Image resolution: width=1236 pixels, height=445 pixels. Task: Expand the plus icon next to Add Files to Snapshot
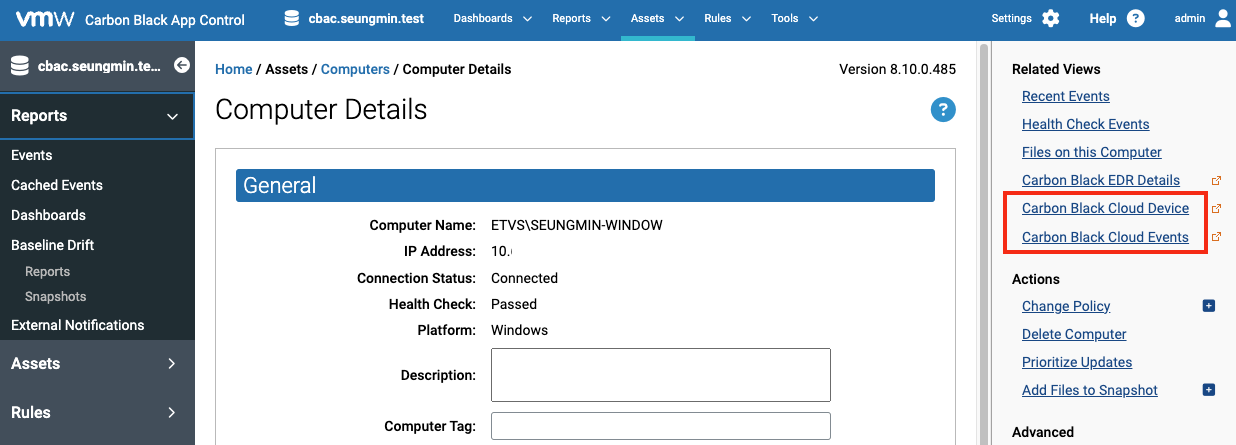click(1209, 390)
